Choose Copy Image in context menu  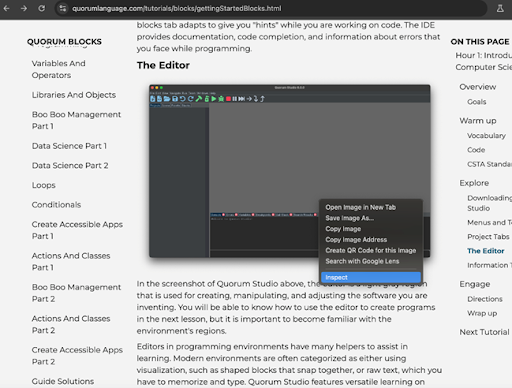pyautogui.click(x=343, y=229)
